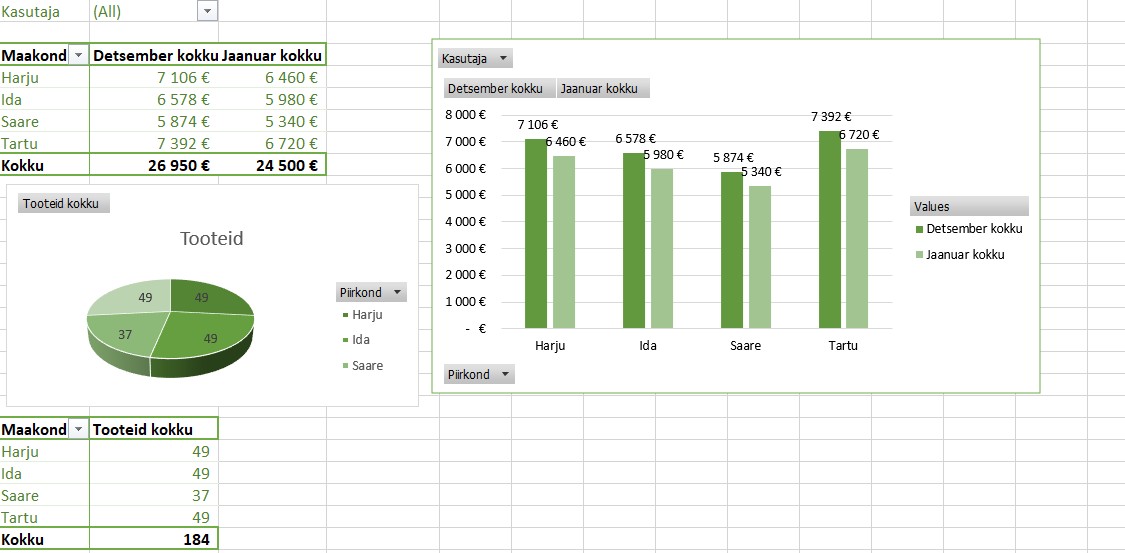The width and height of the screenshot is (1125, 553).
Task: Open Maakond filter in the top pivot table
Action: (x=79, y=56)
